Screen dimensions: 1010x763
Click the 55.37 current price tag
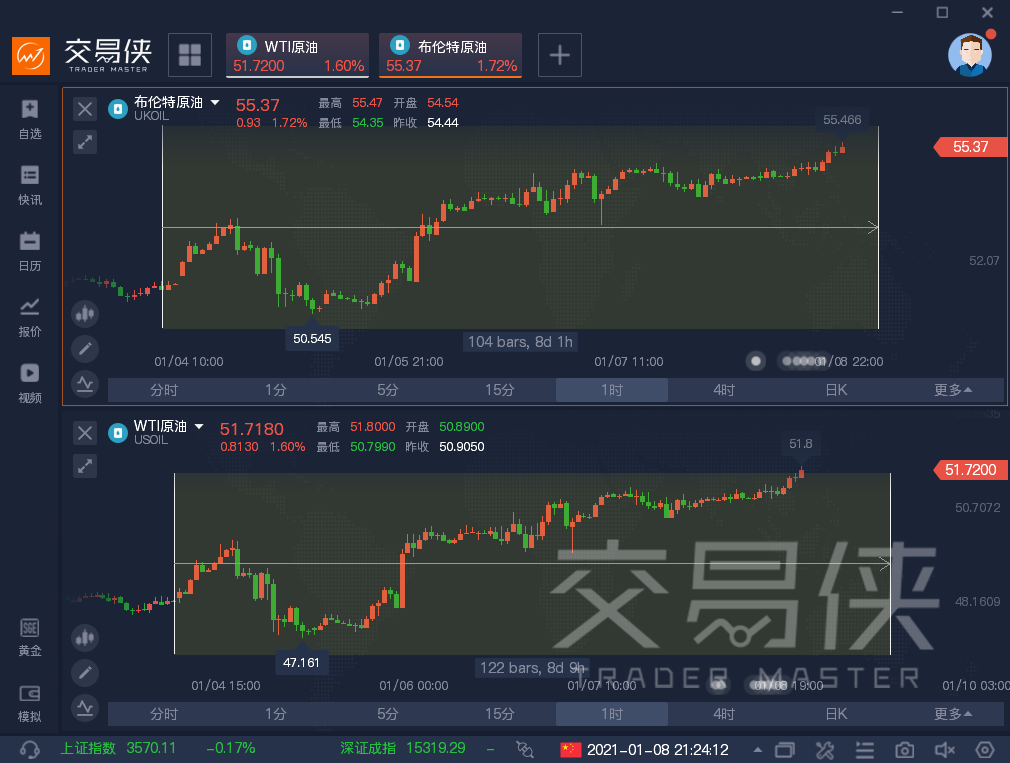coord(970,147)
